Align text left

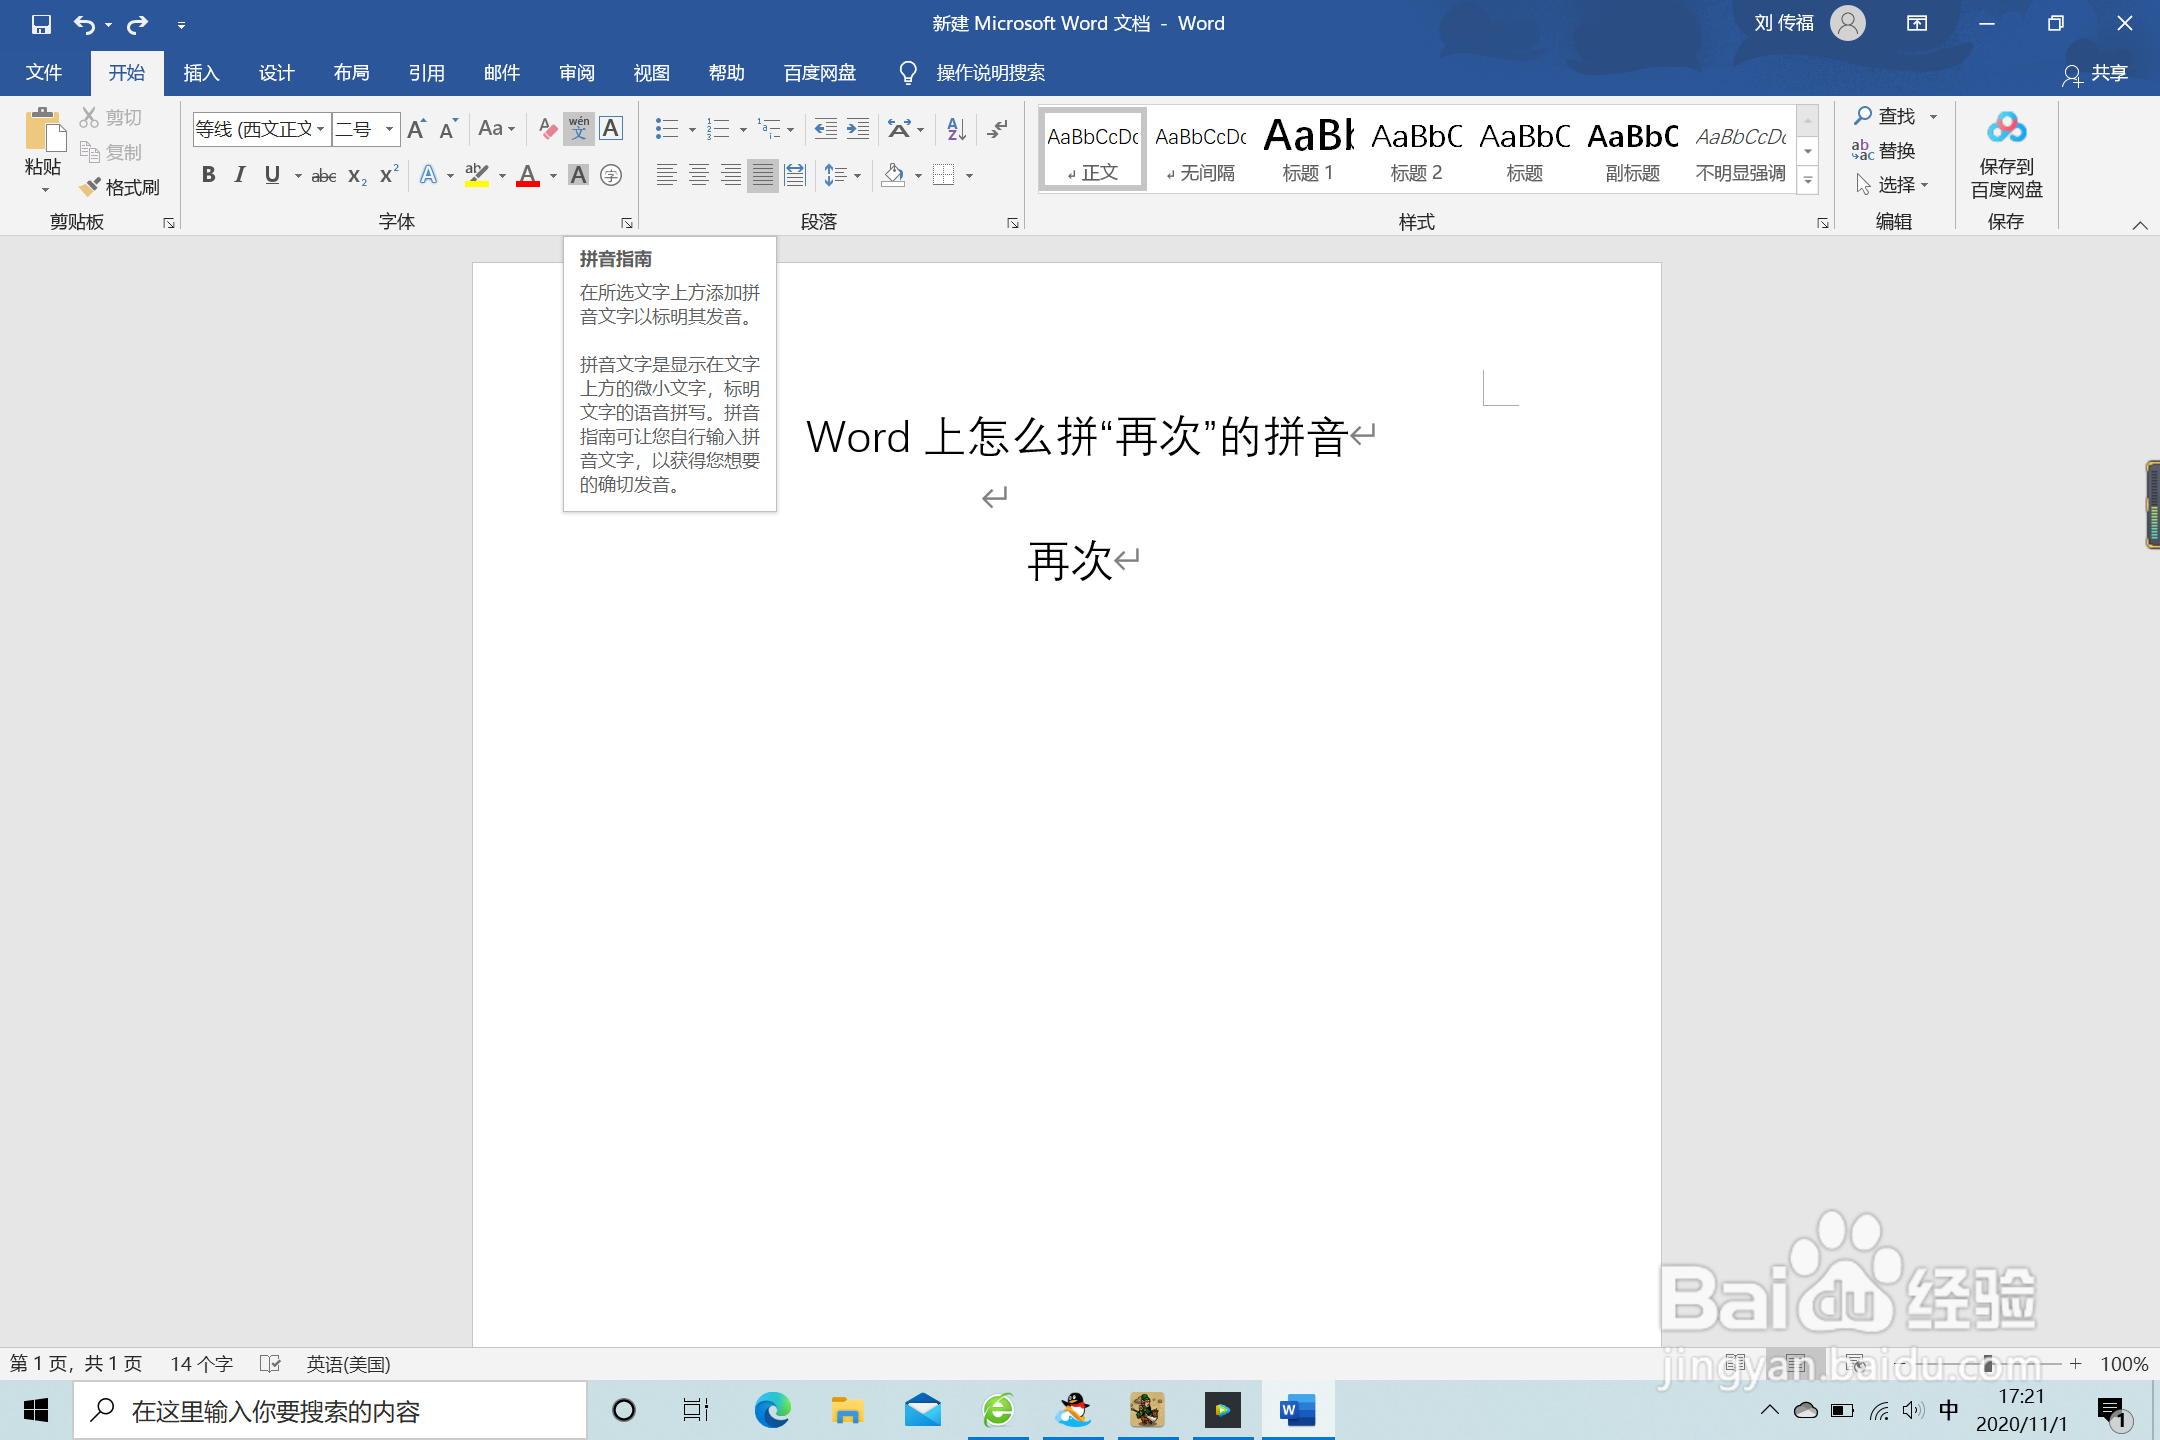pyautogui.click(x=667, y=176)
